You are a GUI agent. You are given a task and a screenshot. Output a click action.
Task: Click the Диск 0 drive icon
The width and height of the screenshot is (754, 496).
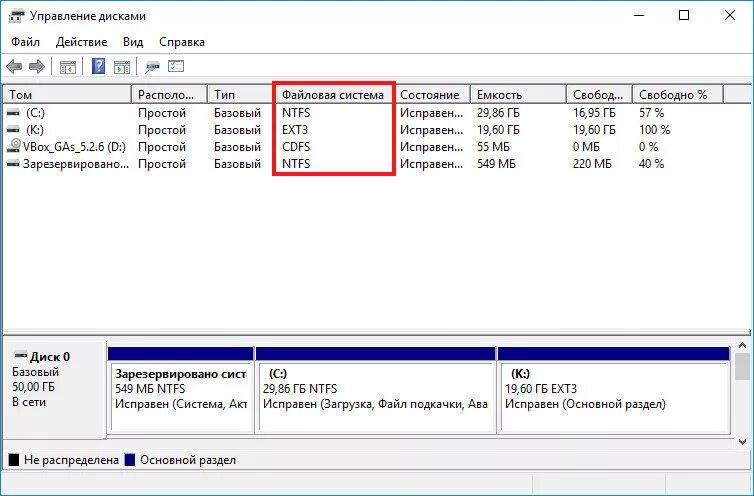pyautogui.click(x=21, y=356)
